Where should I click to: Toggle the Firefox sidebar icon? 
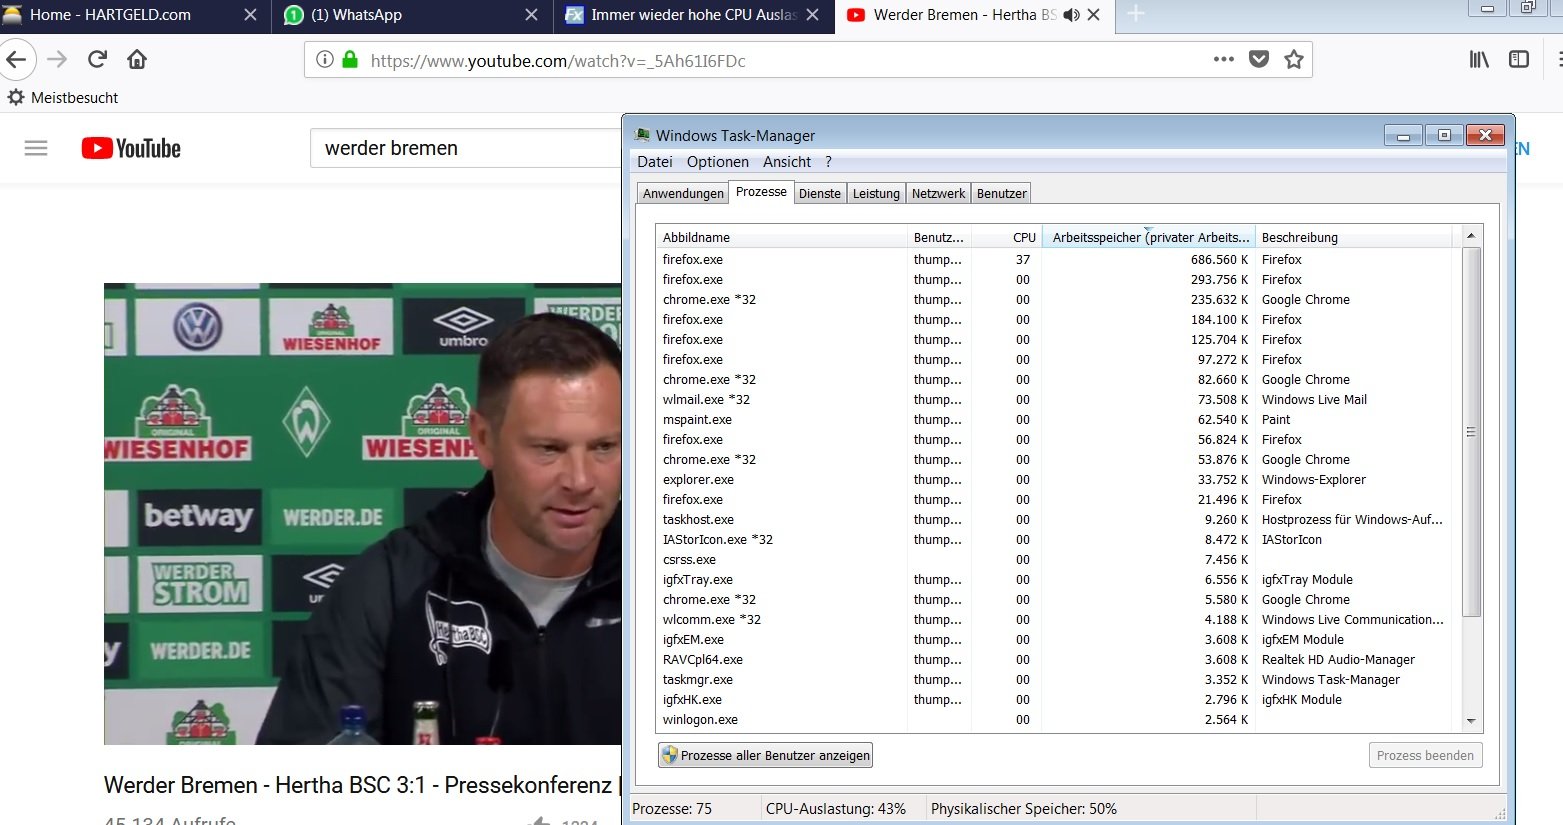[1519, 60]
